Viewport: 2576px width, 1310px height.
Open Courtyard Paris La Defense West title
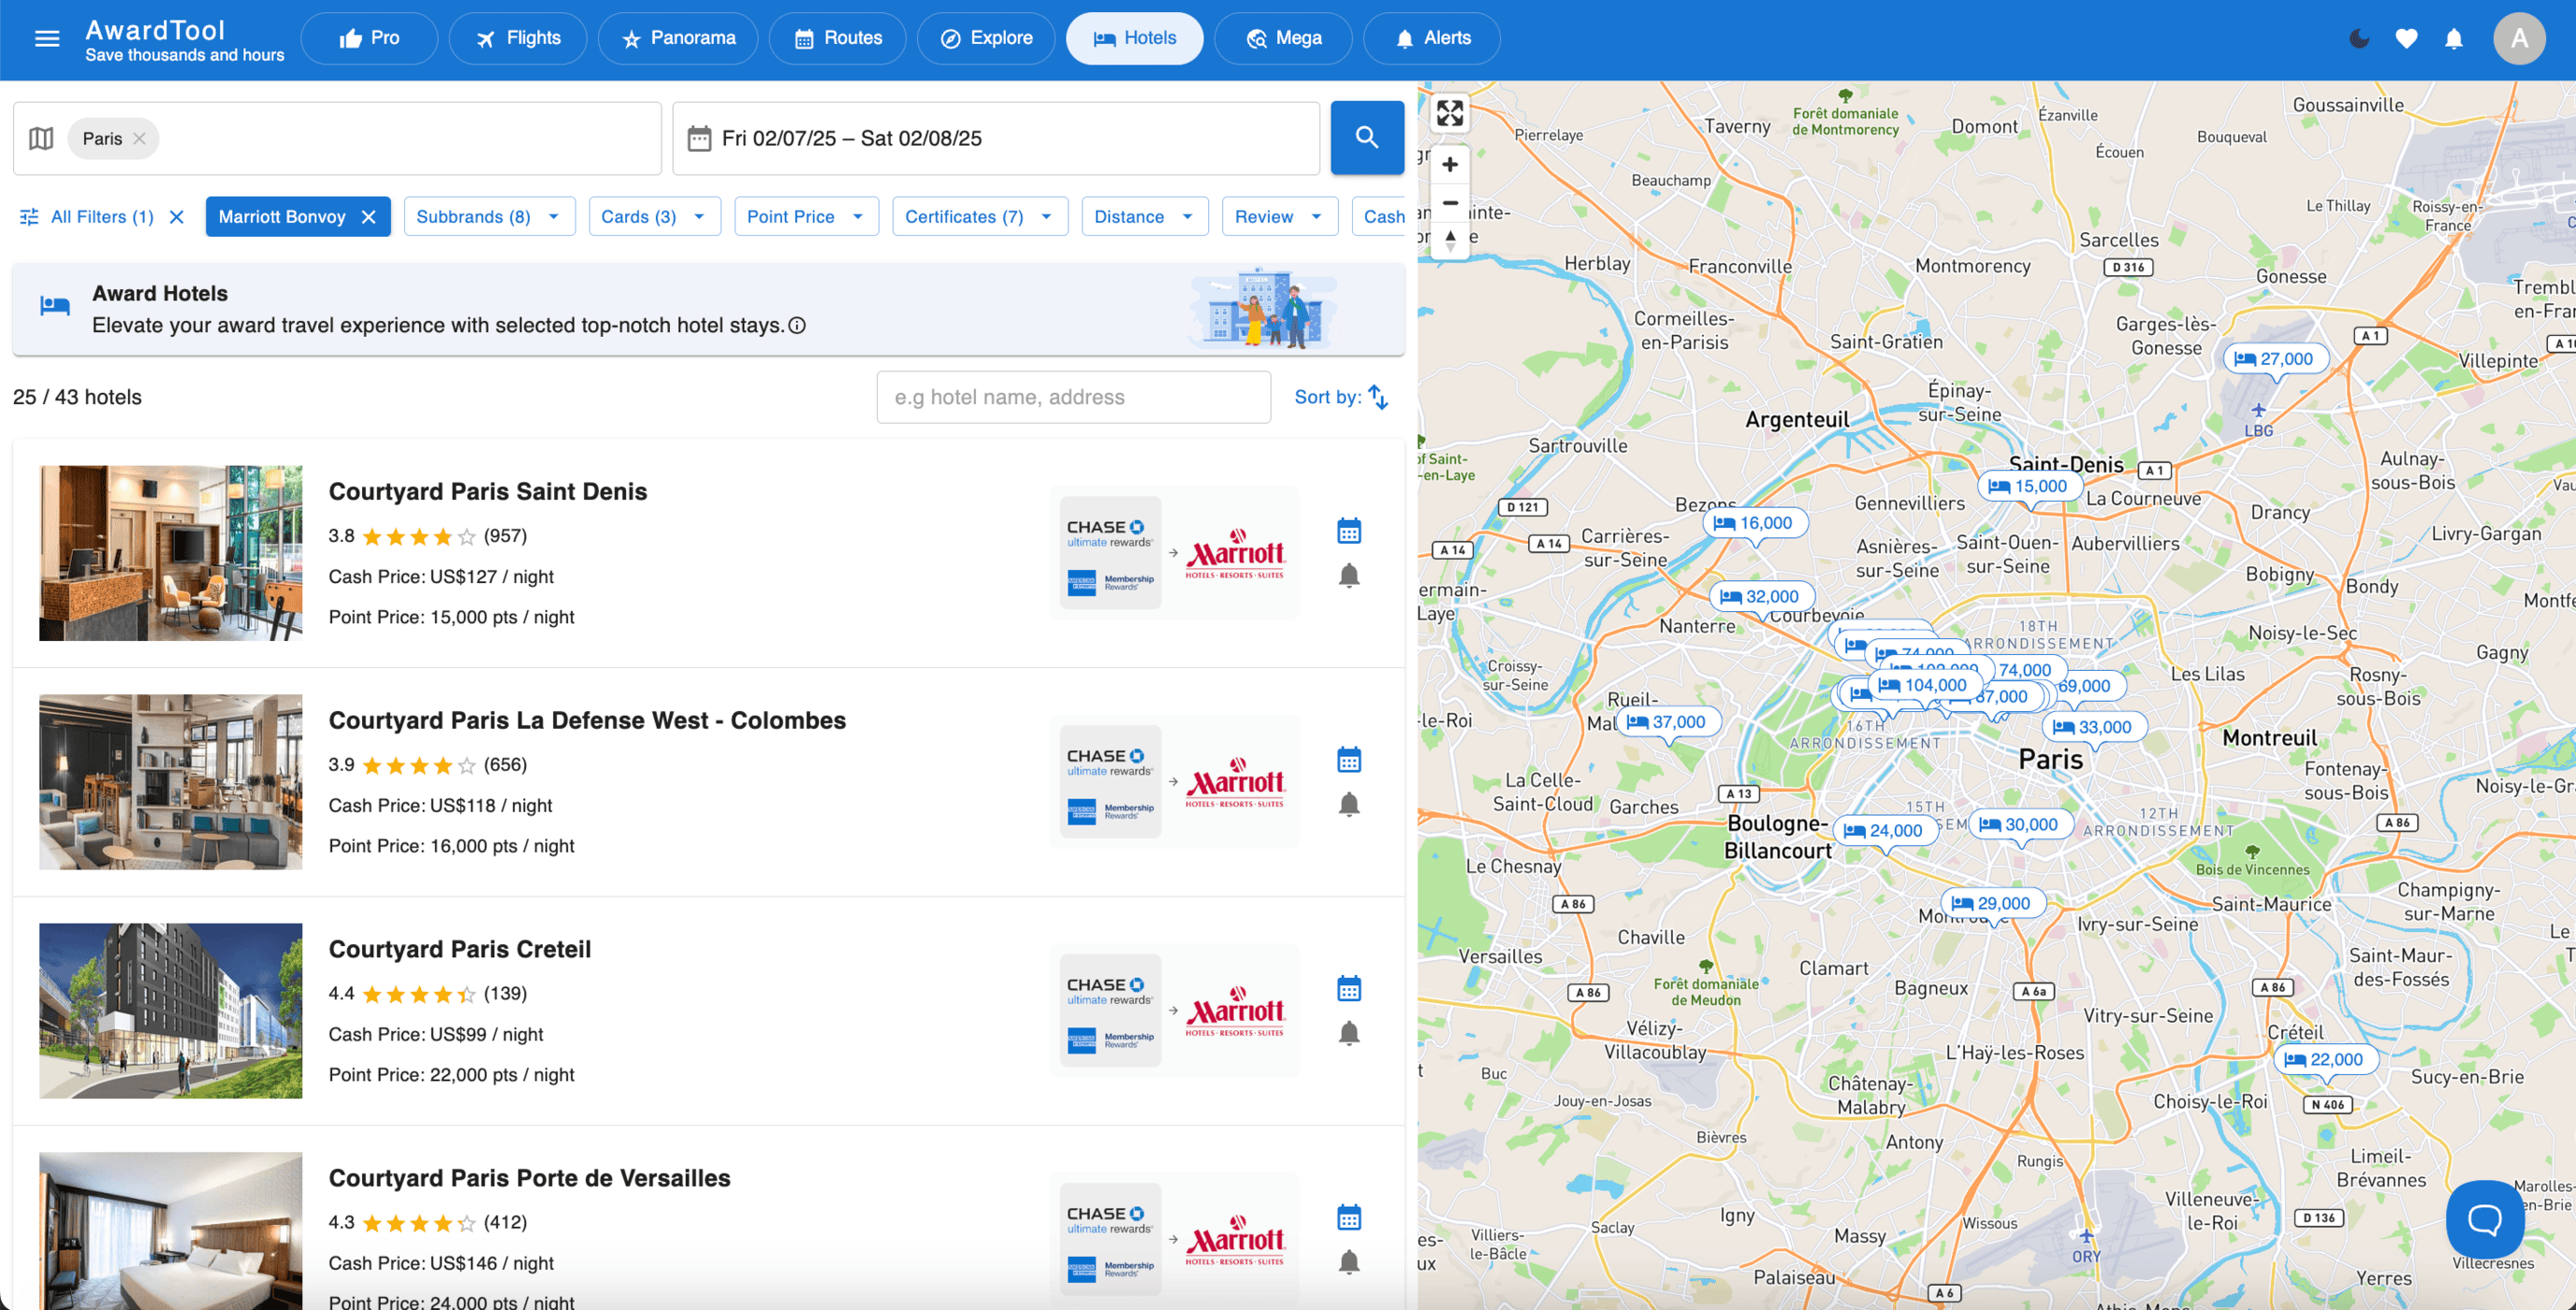point(587,720)
